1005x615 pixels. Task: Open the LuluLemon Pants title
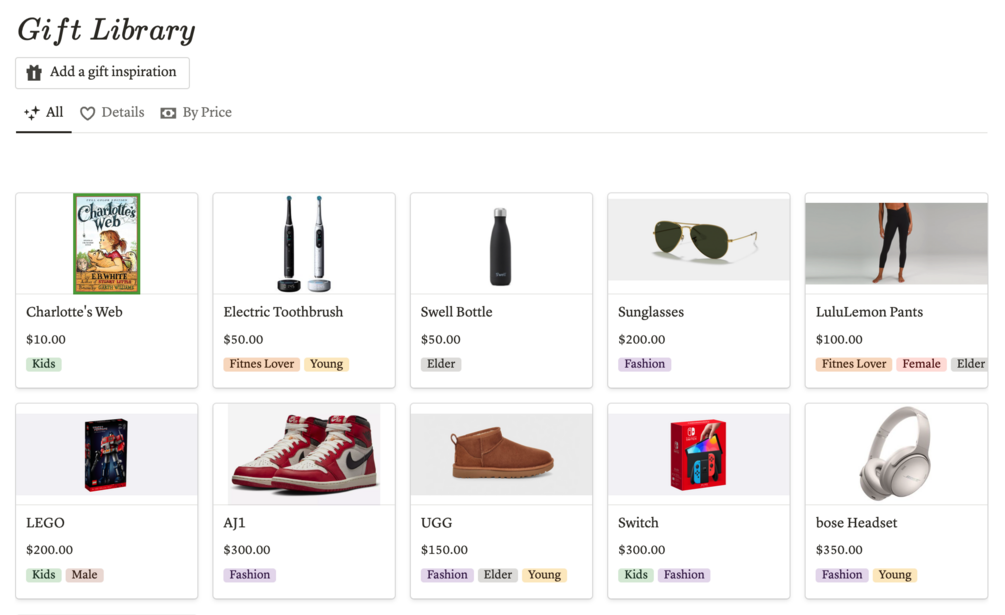869,312
